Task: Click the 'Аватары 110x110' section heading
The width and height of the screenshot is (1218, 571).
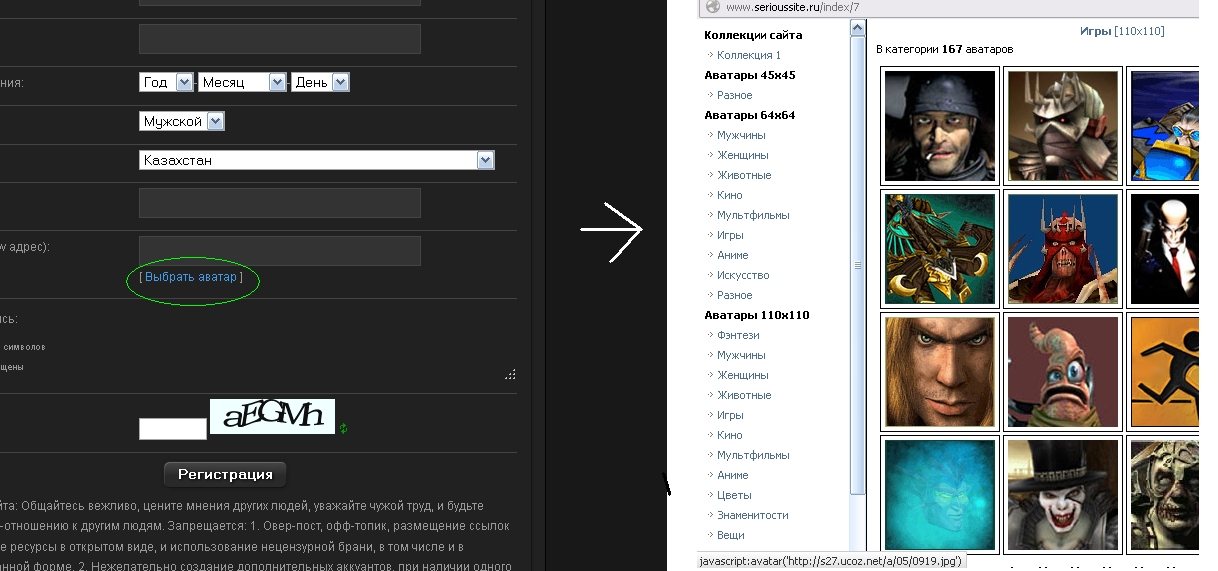Action: click(757, 315)
